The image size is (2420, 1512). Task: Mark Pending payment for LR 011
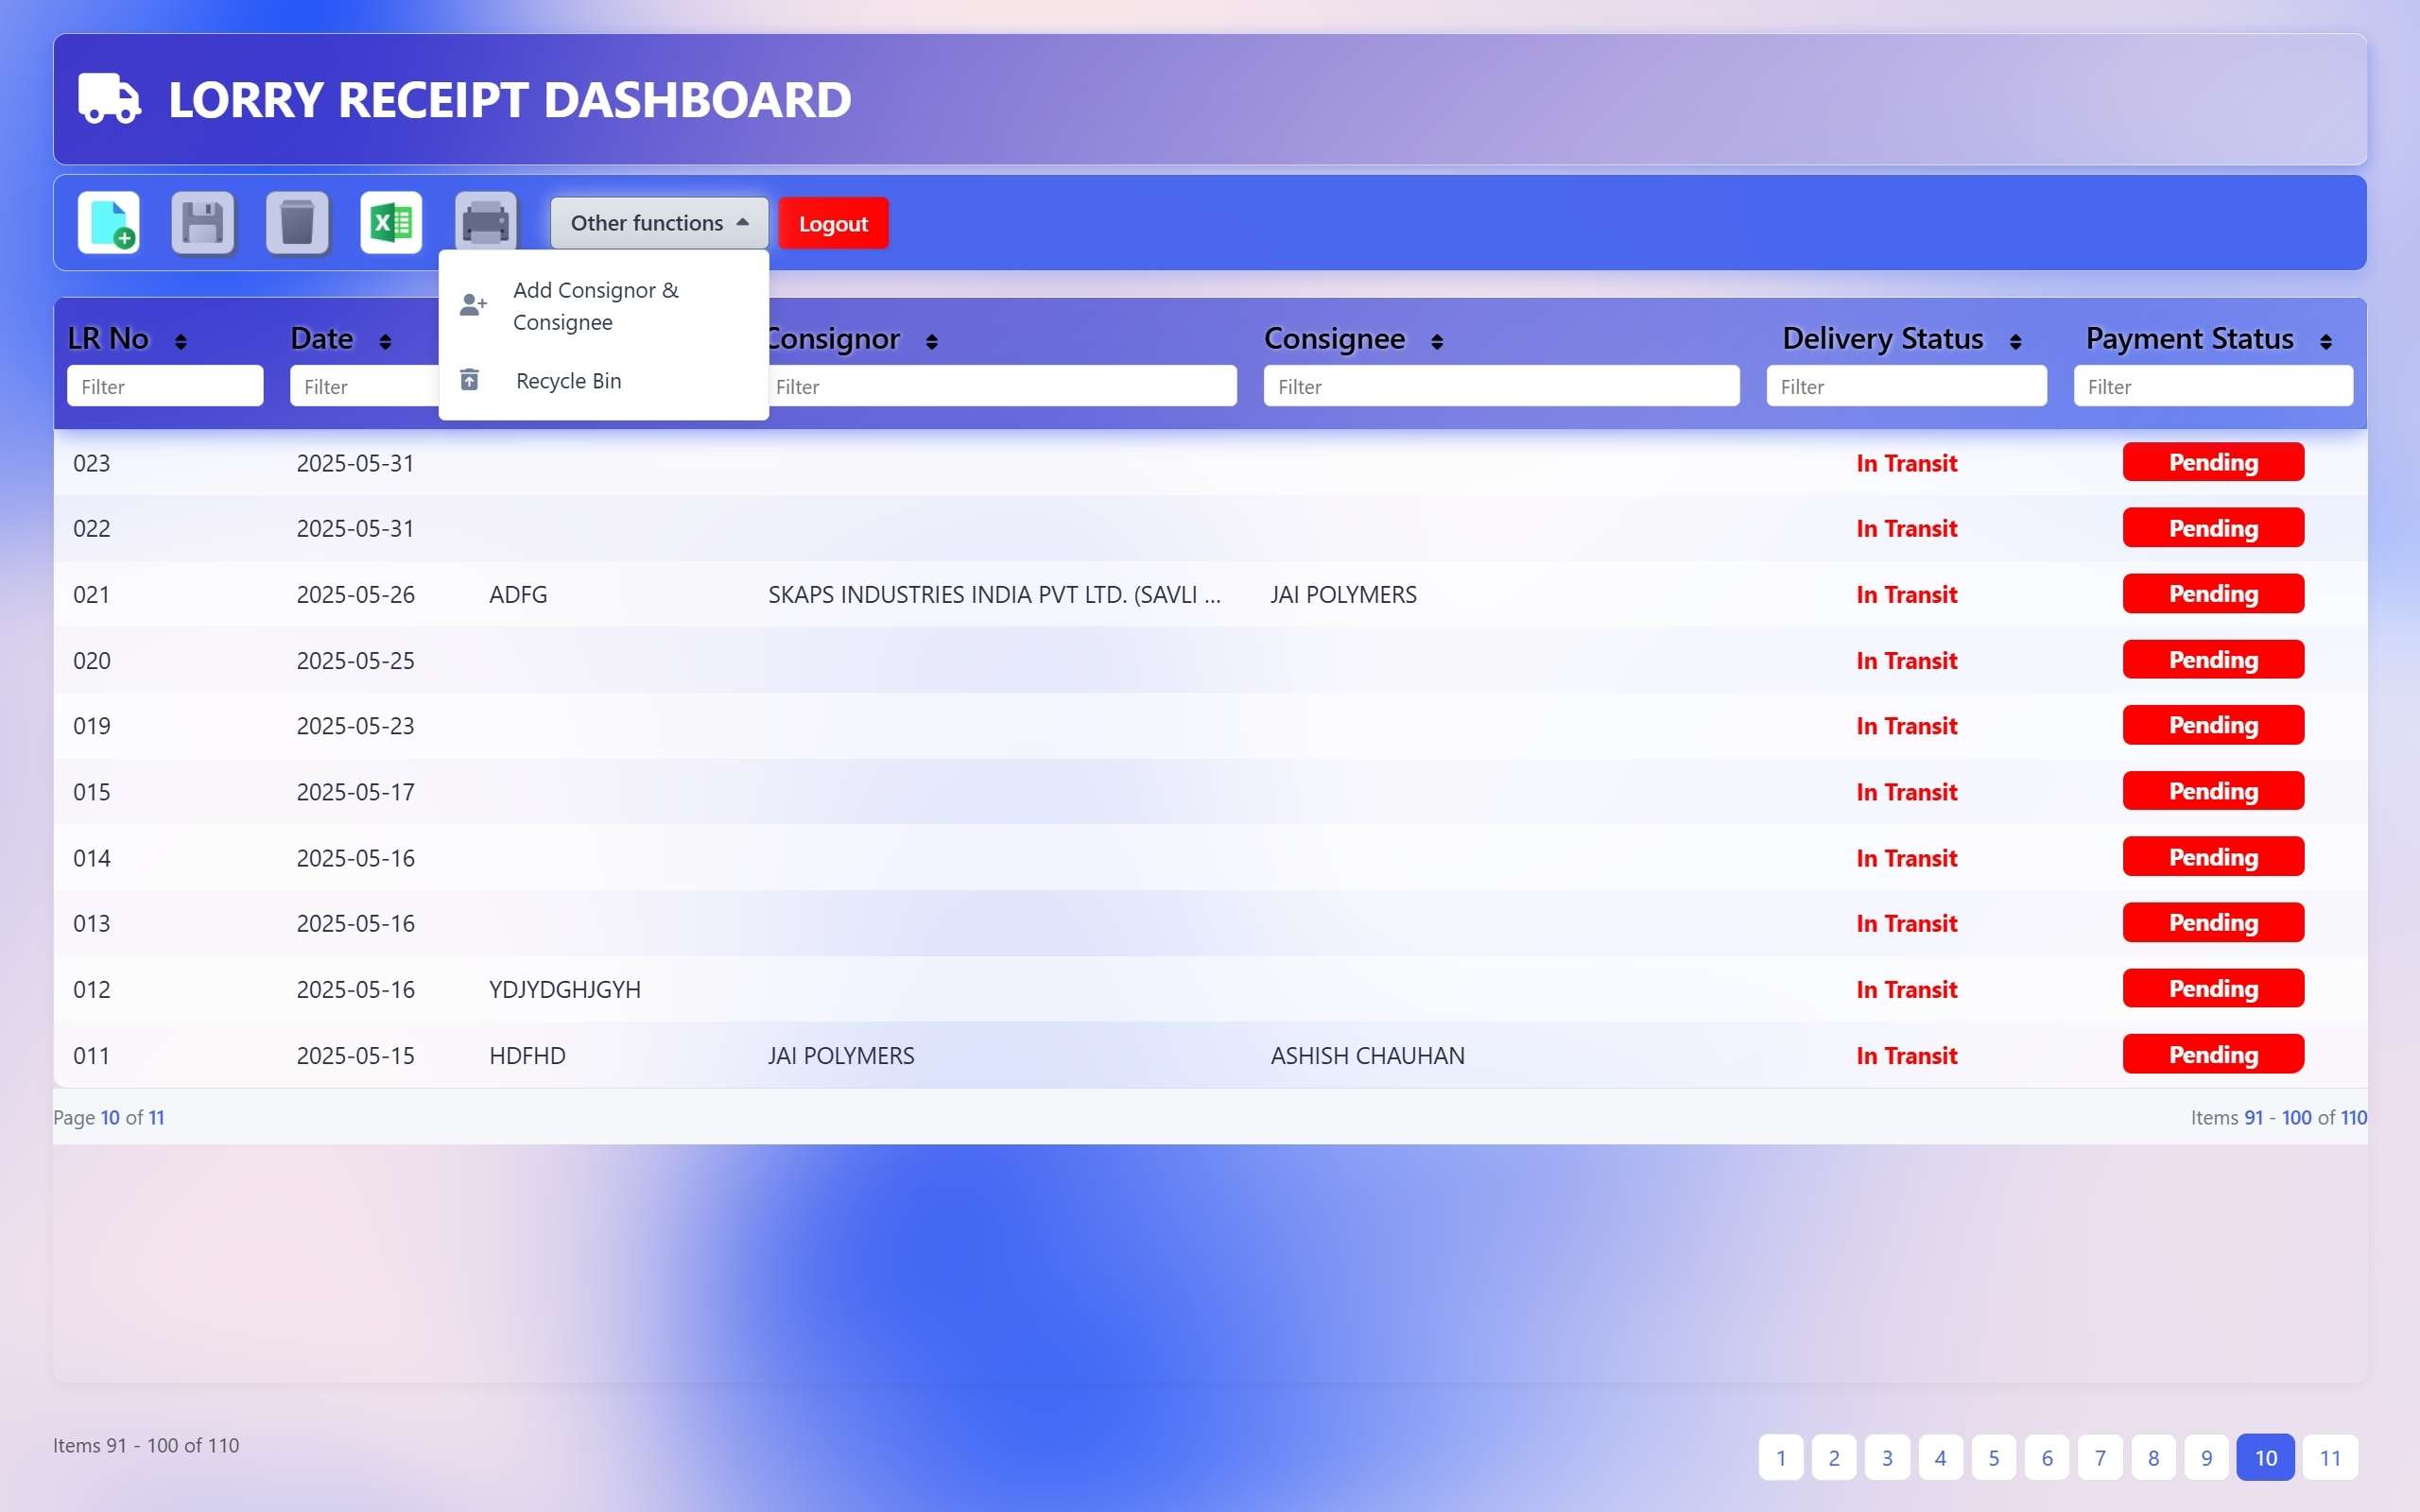click(2212, 1054)
